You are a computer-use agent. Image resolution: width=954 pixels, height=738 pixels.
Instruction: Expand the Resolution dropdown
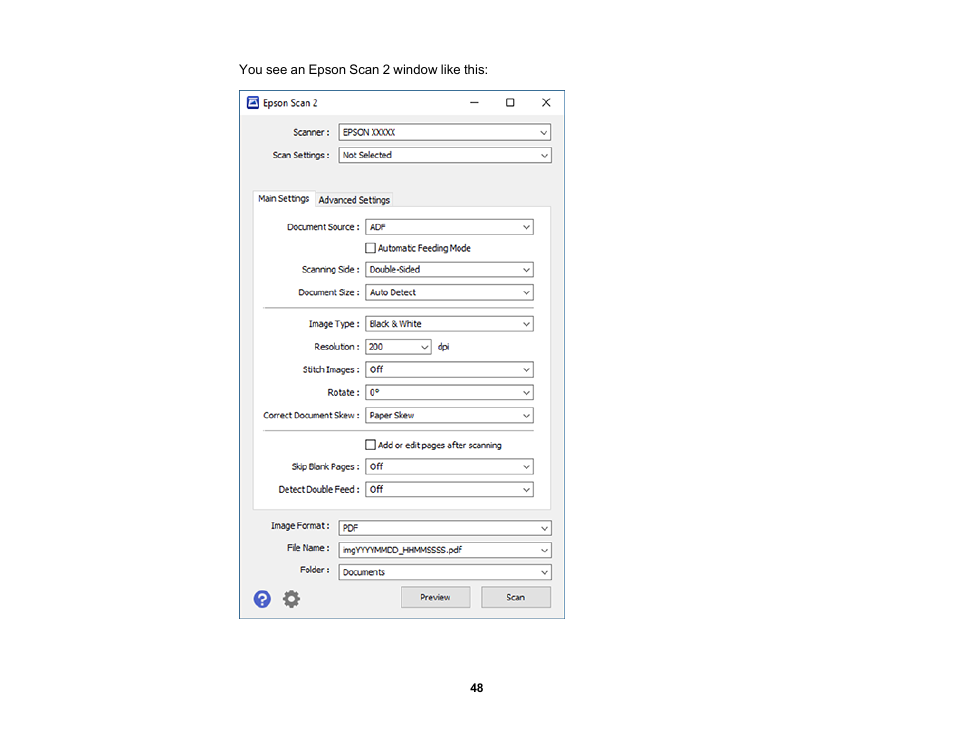click(x=399, y=347)
